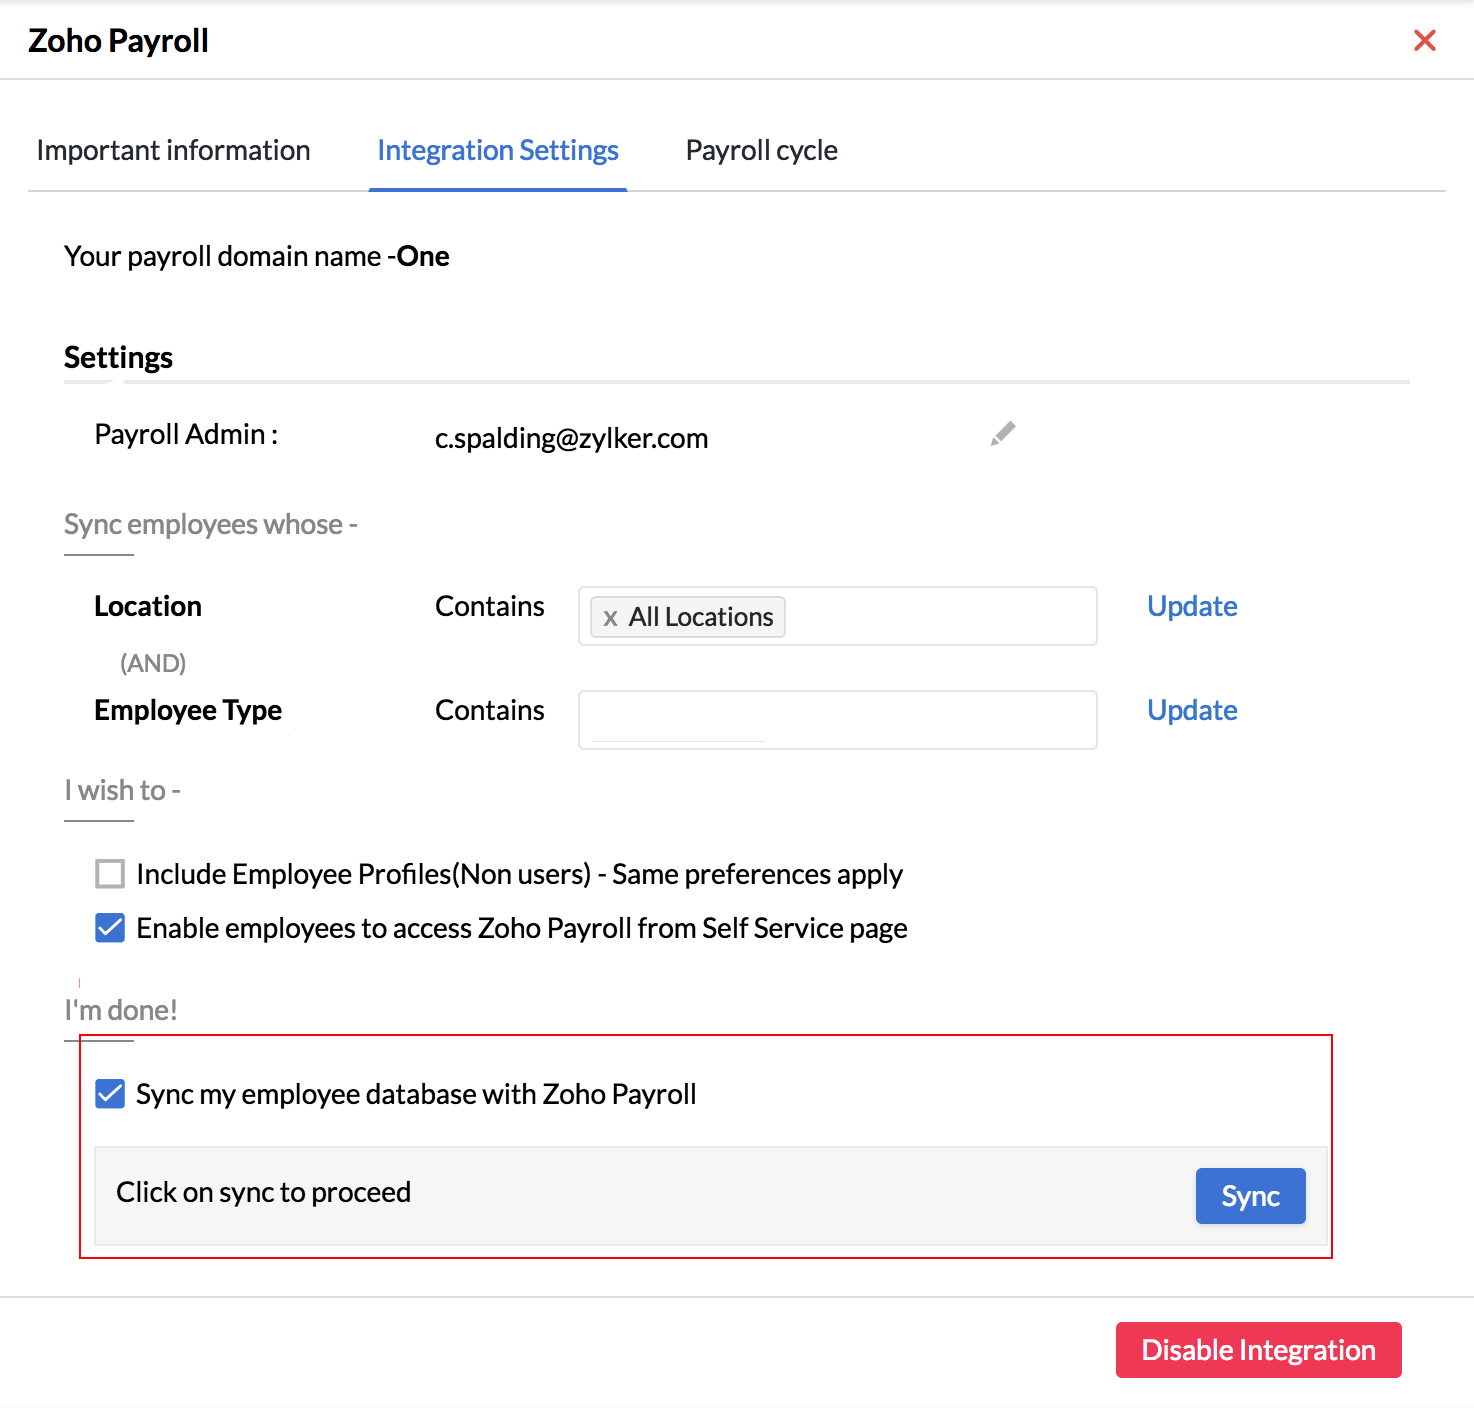Enable Include Employee Profiles(Non users) option

(110, 874)
